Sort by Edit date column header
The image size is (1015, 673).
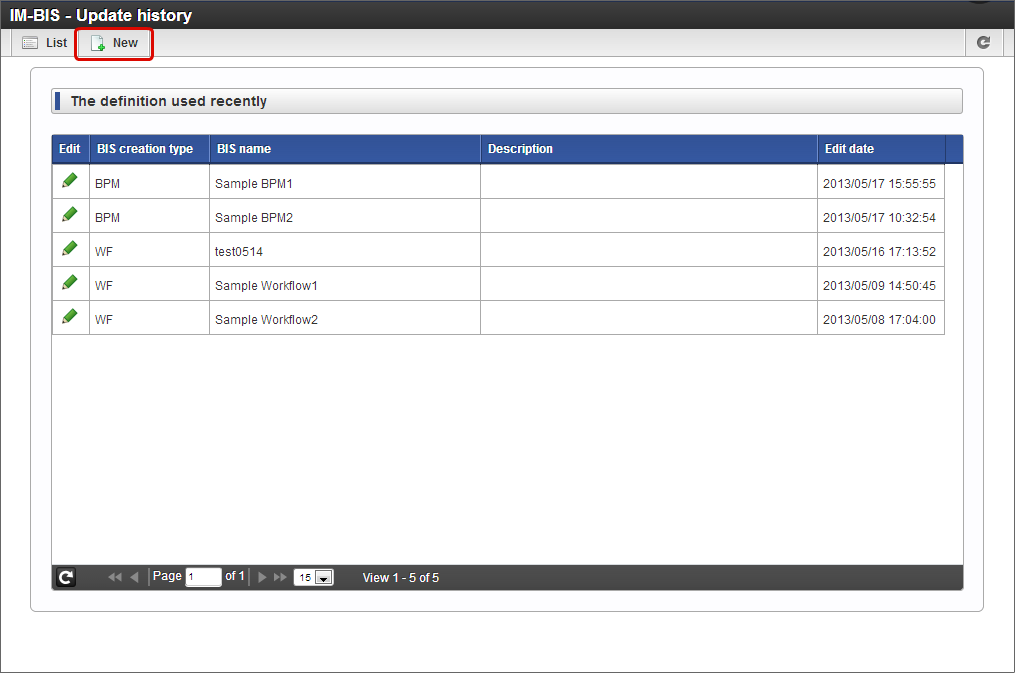(x=881, y=149)
